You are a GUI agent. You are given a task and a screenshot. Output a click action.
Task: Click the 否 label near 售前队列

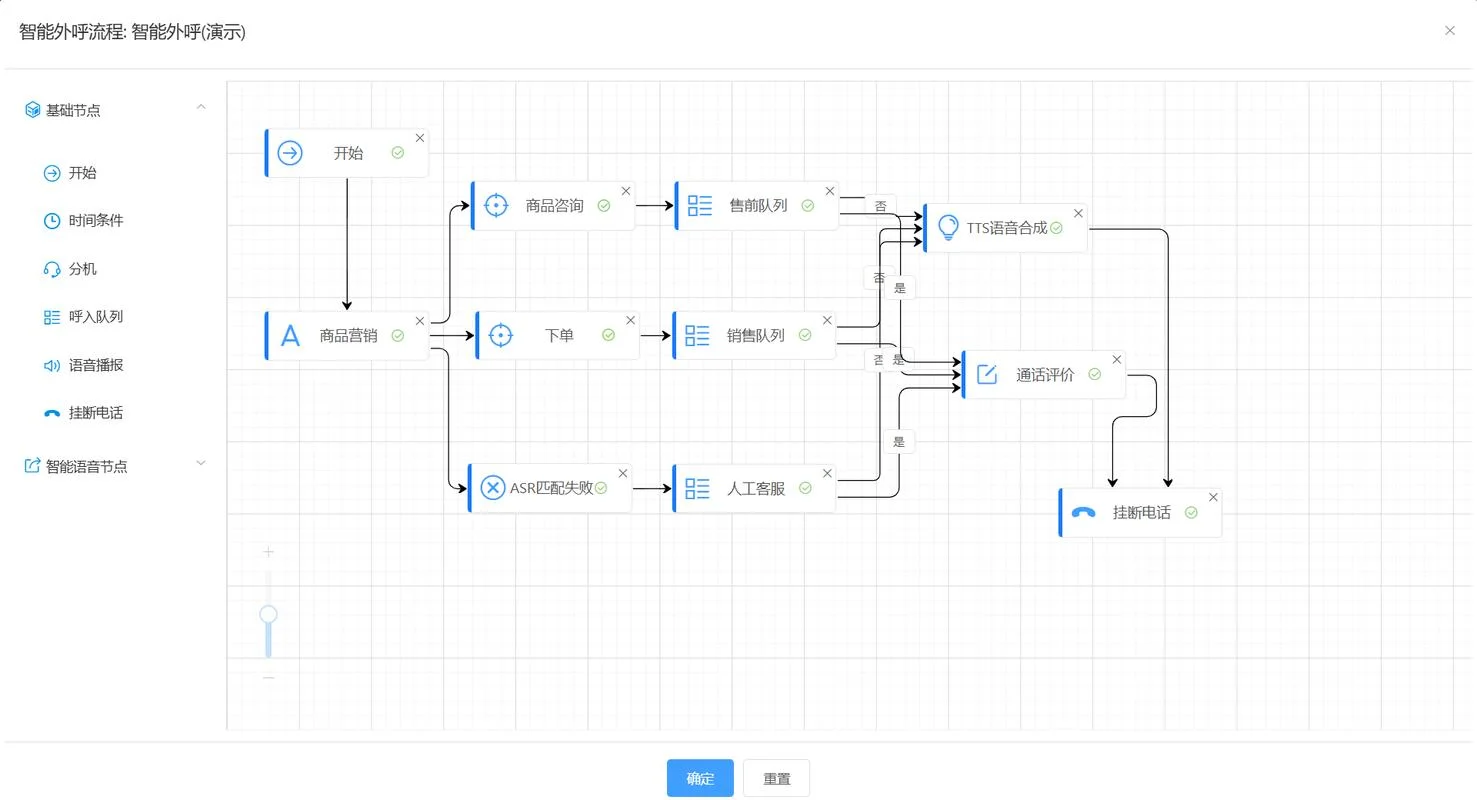(880, 205)
